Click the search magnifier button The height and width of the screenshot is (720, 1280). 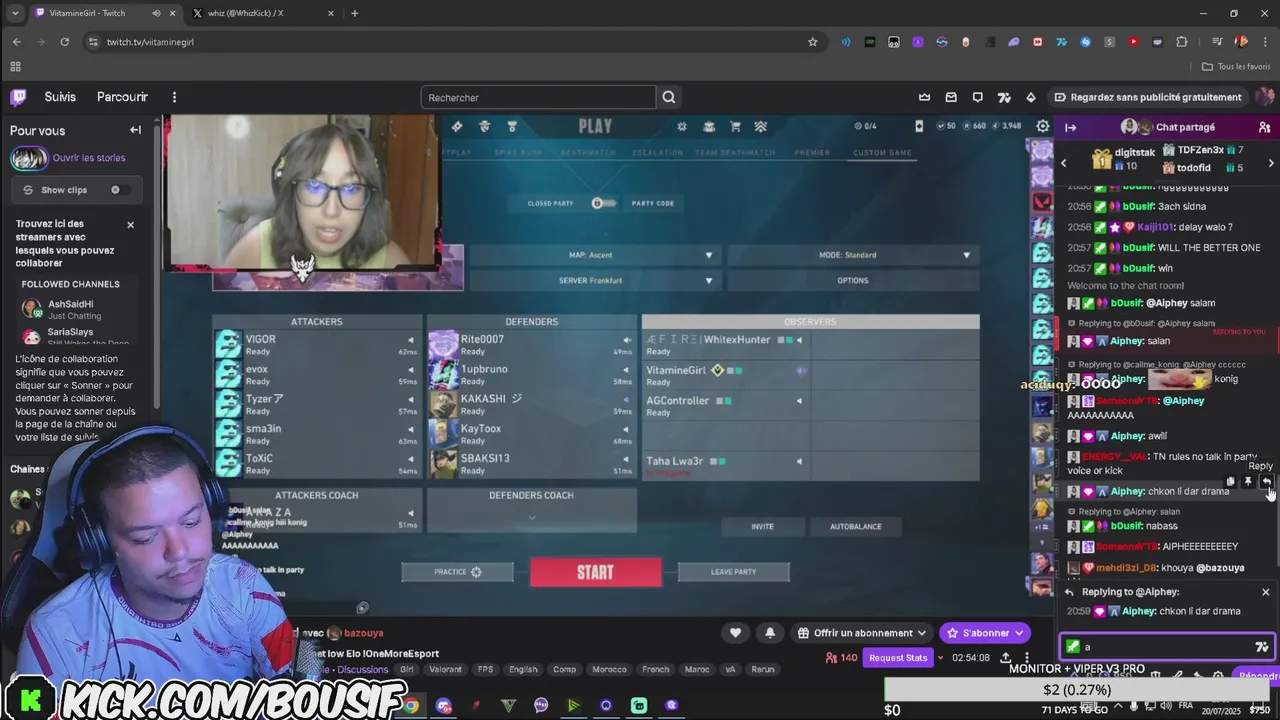669,97
